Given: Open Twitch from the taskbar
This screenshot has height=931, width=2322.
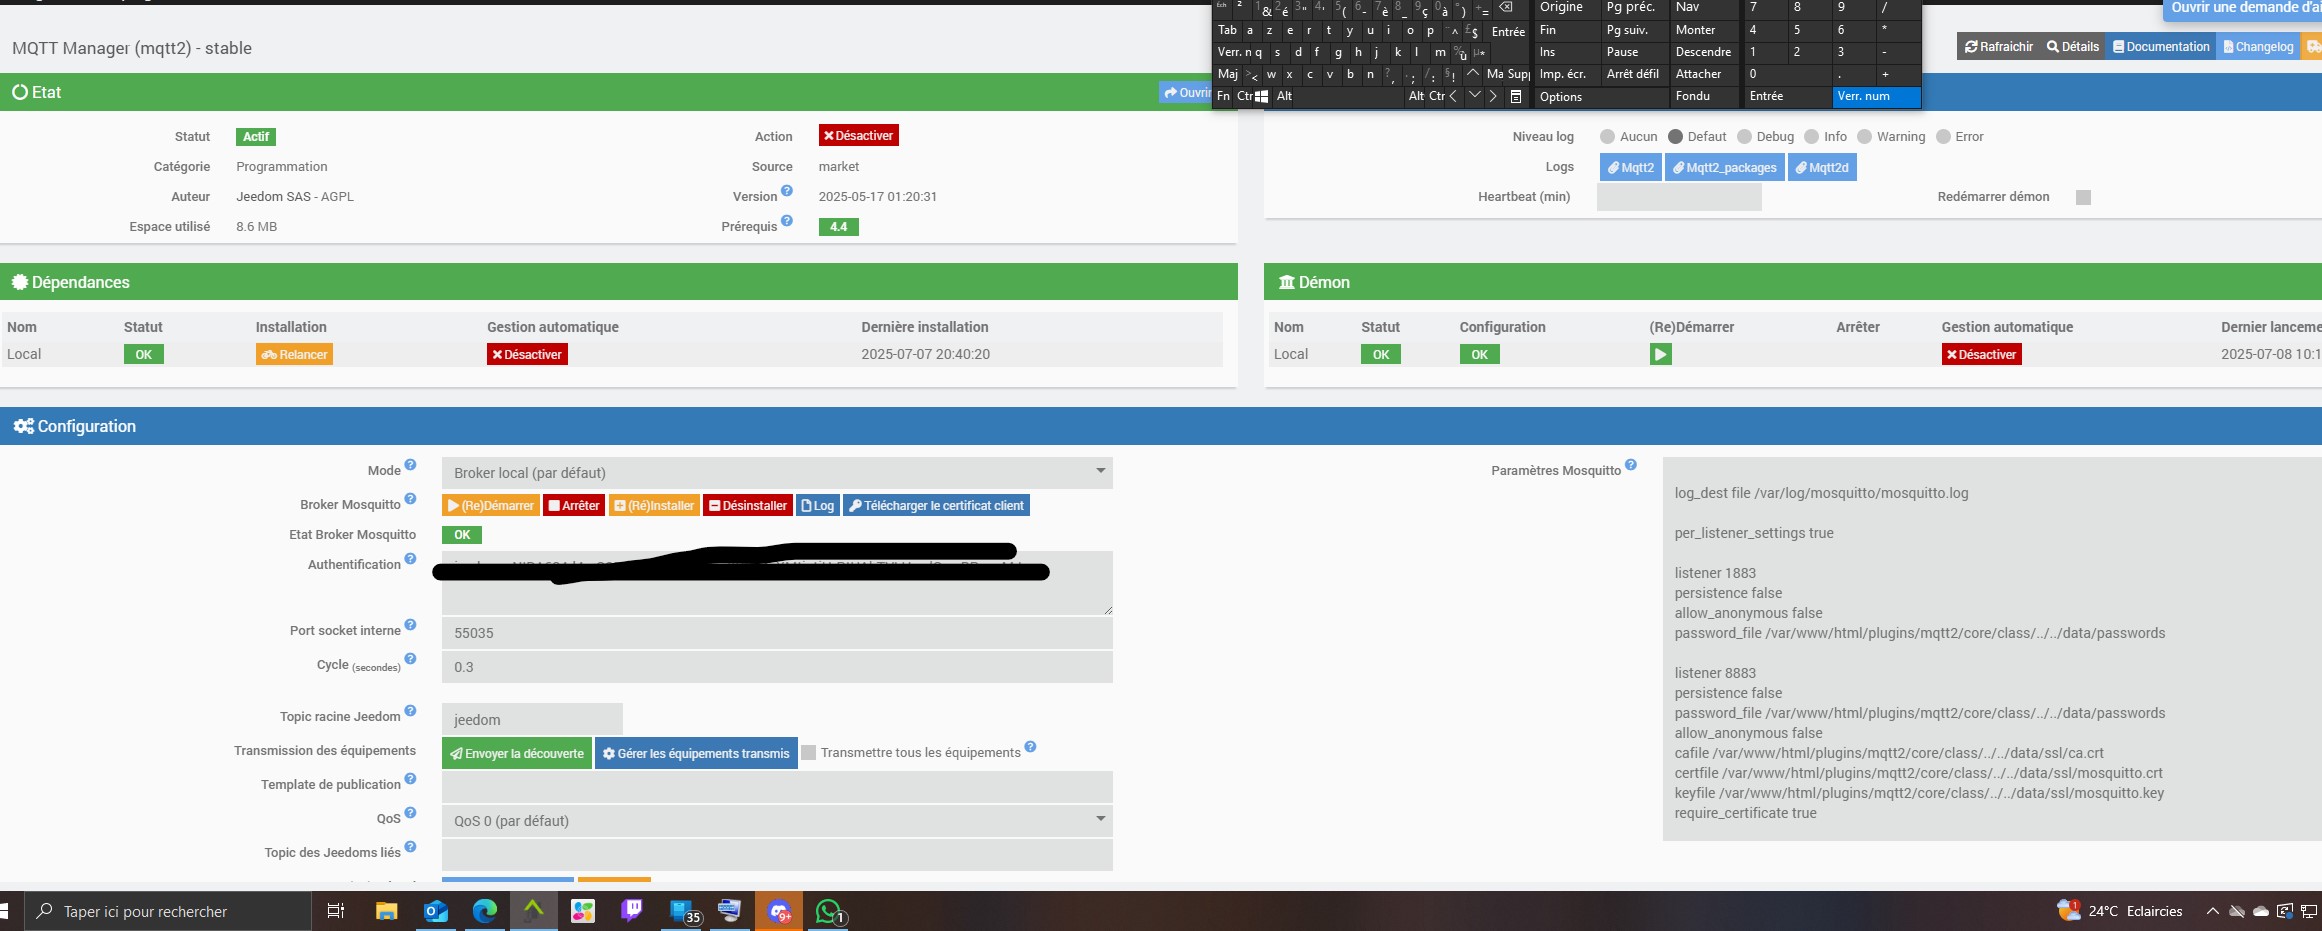Looking at the screenshot, I should click(632, 911).
